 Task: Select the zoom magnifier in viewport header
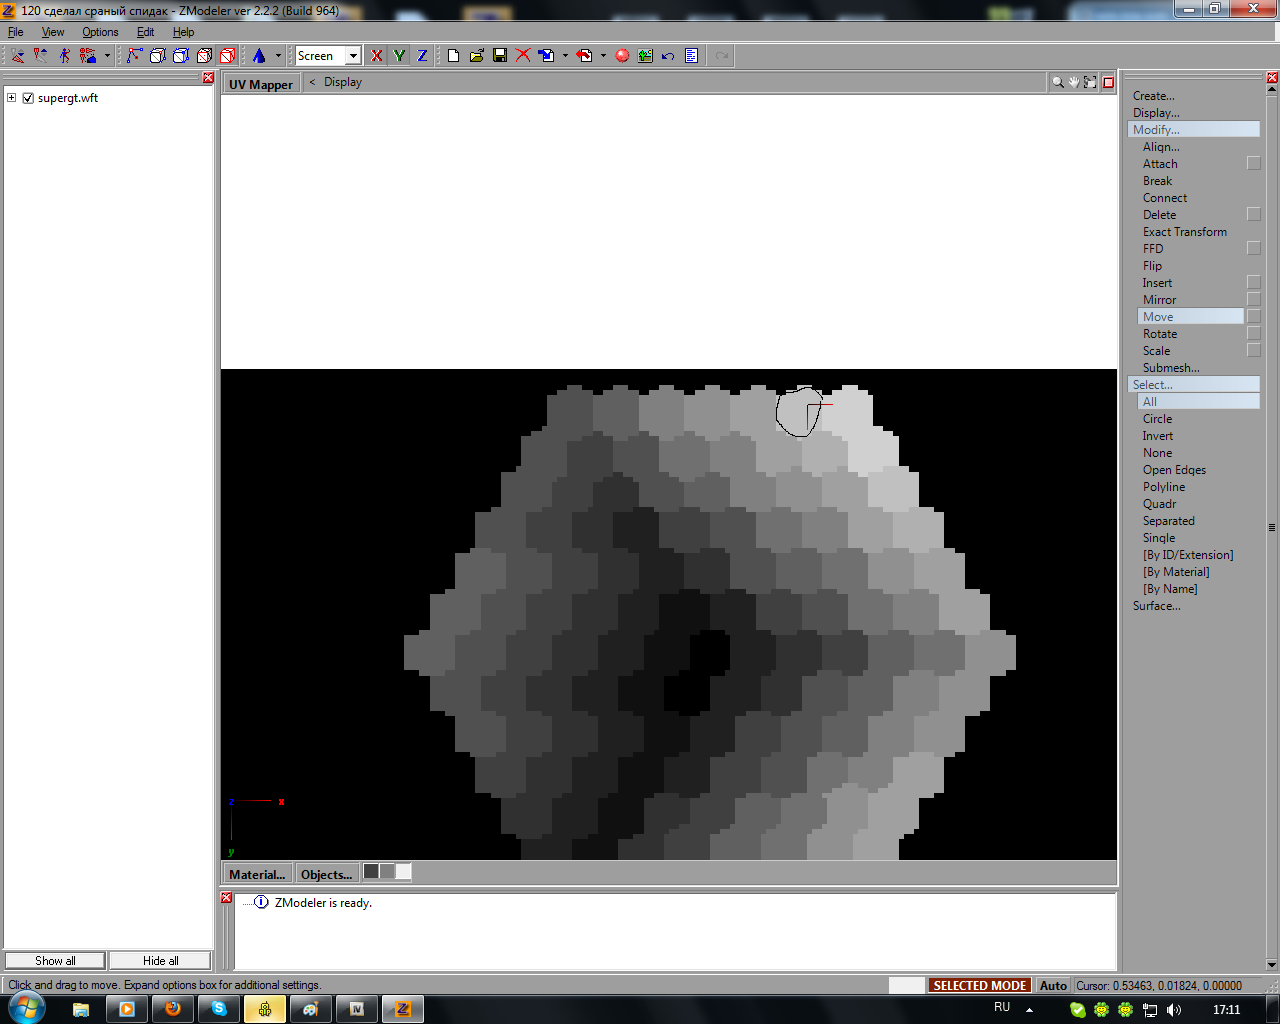1057,83
